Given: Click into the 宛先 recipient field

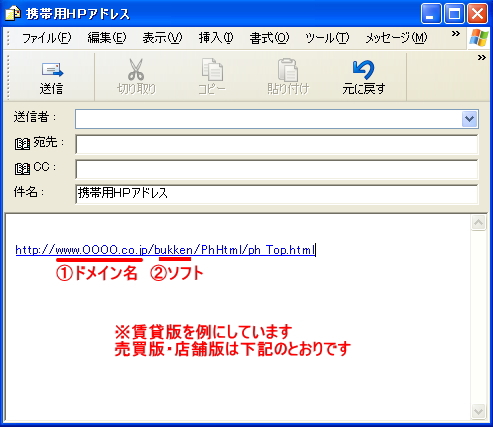Looking at the screenshot, I should point(277,144).
